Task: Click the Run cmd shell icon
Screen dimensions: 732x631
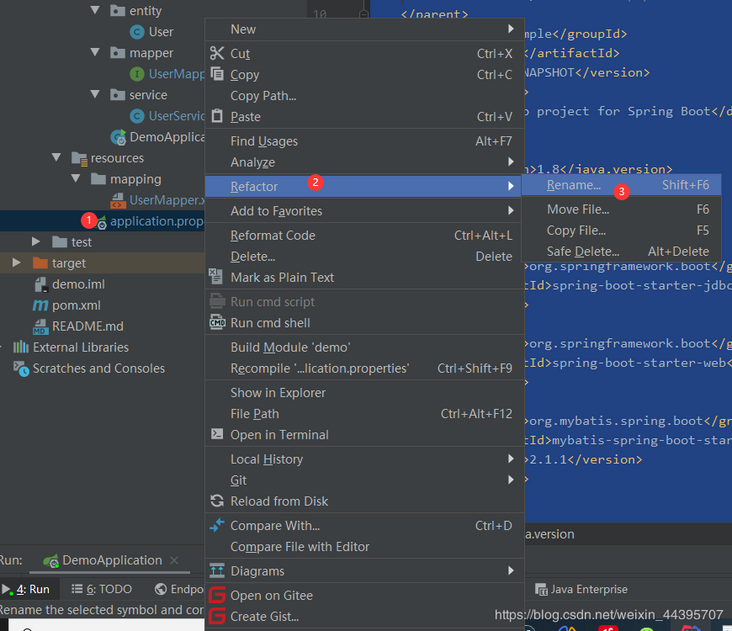Action: [x=217, y=323]
